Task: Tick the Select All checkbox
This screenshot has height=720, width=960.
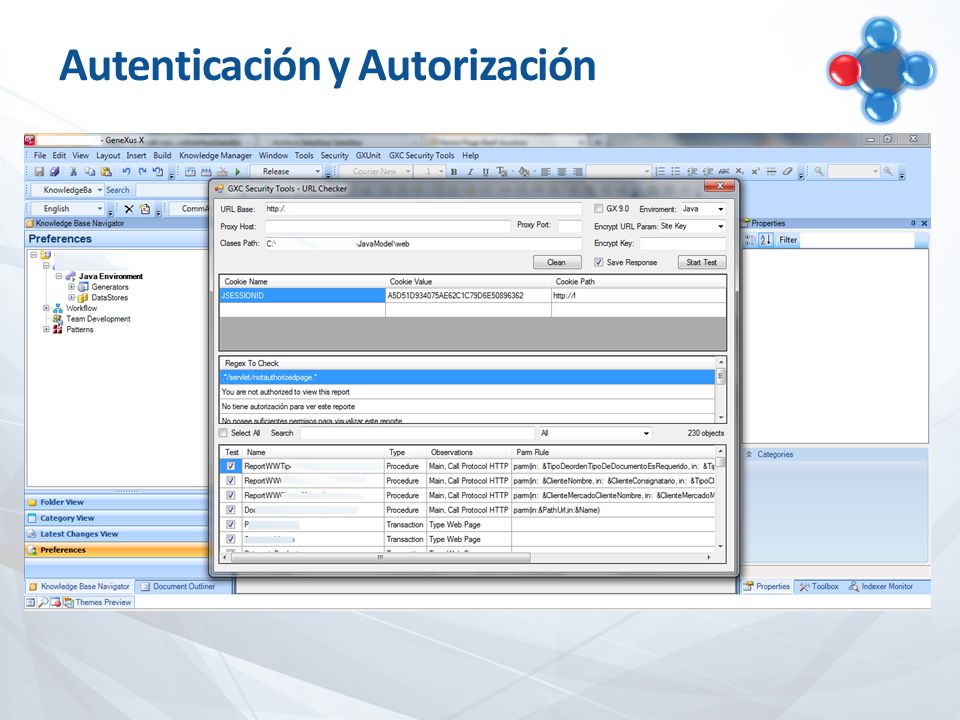Action: (223, 433)
